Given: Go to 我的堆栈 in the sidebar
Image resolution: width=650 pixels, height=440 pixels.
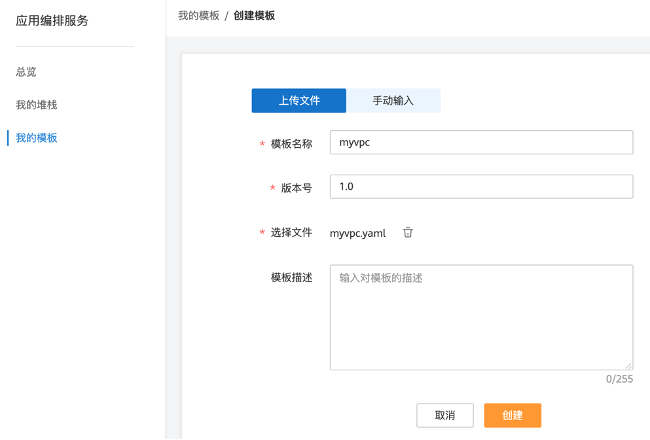Looking at the screenshot, I should pos(37,105).
